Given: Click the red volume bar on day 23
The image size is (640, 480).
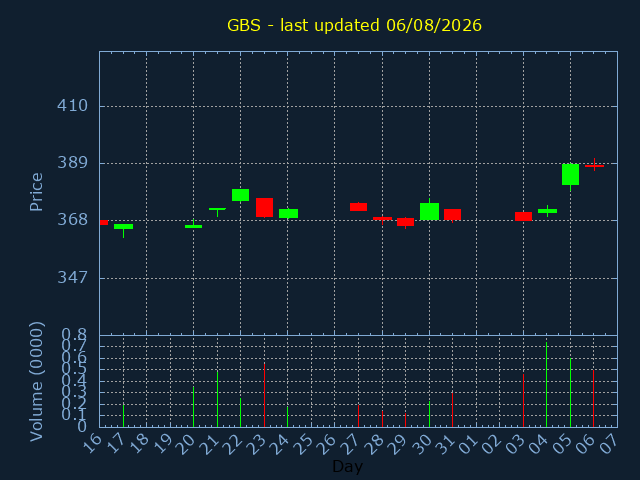Looking at the screenshot, I should tap(264, 395).
